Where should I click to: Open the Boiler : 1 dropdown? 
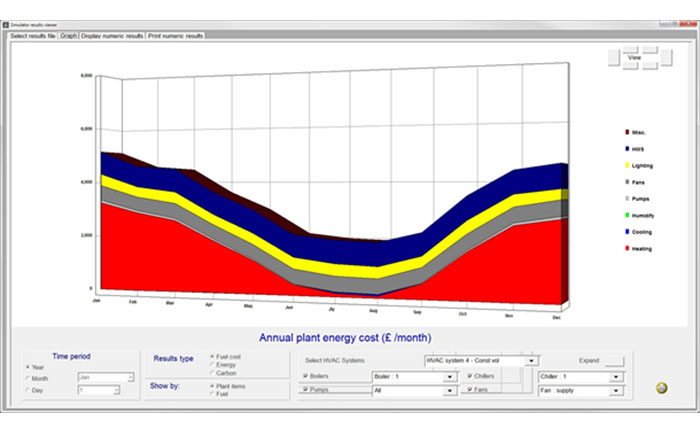click(414, 377)
